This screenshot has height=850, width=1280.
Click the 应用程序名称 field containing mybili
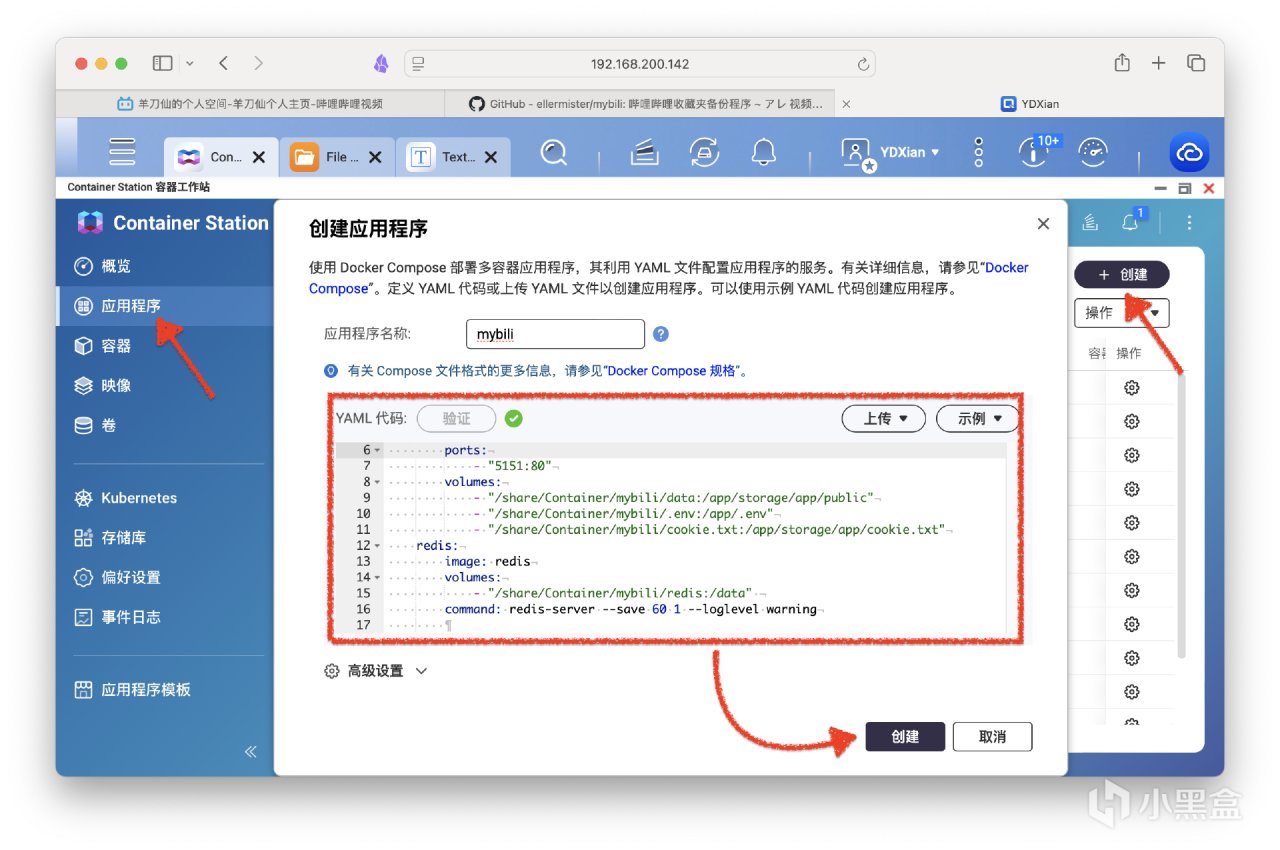(555, 334)
